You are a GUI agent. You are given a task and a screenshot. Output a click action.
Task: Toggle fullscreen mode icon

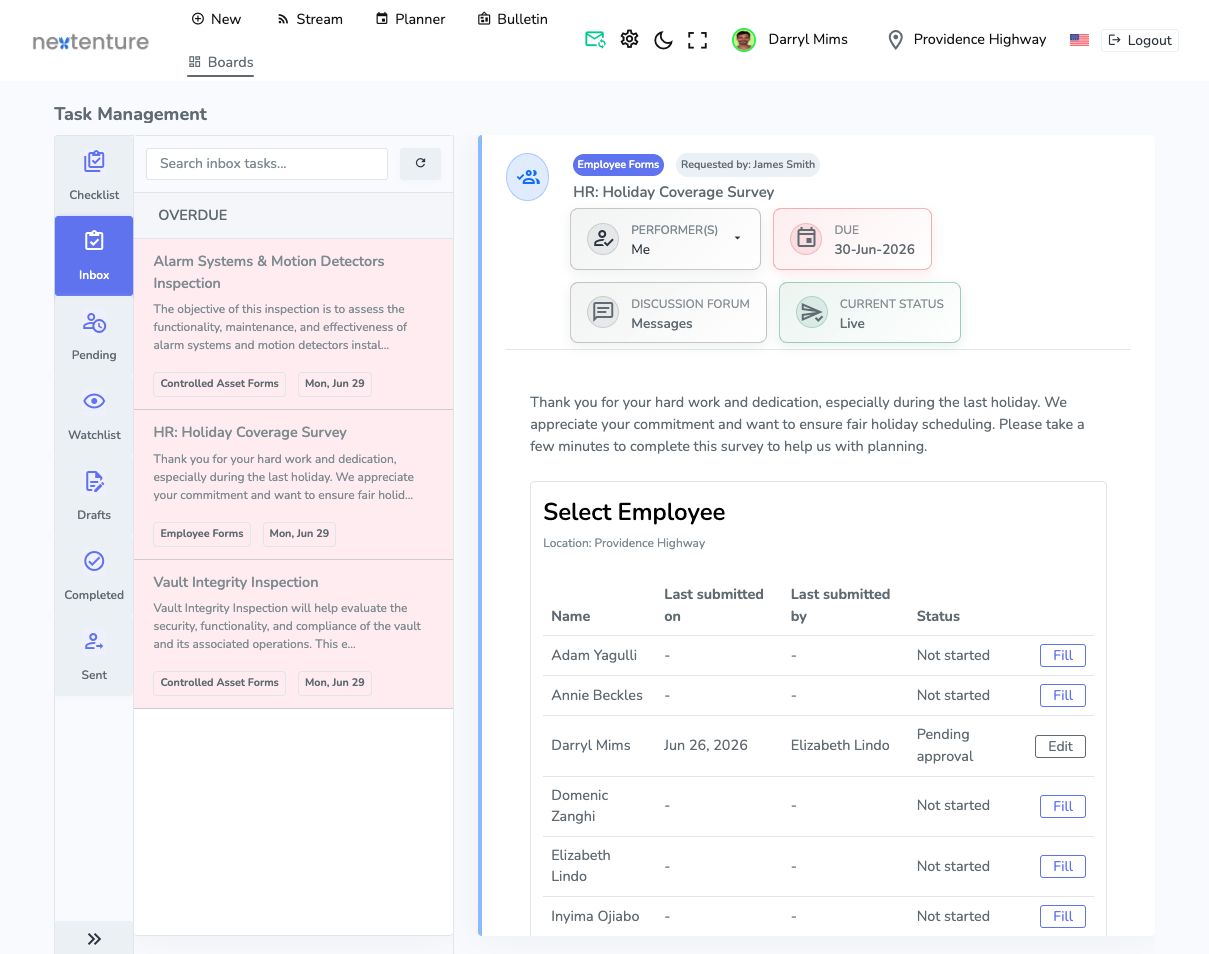click(x=698, y=40)
